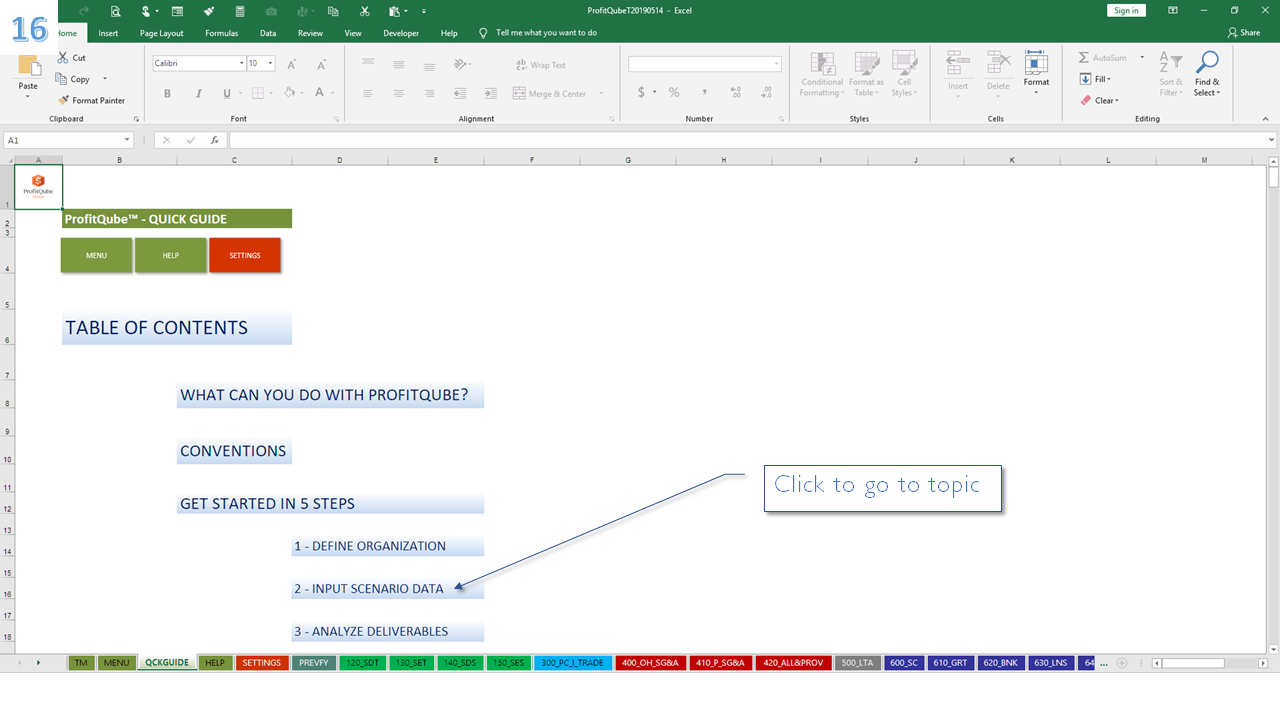This screenshot has height=720, width=1280.
Task: Toggle Underline formatting
Action: point(227,93)
